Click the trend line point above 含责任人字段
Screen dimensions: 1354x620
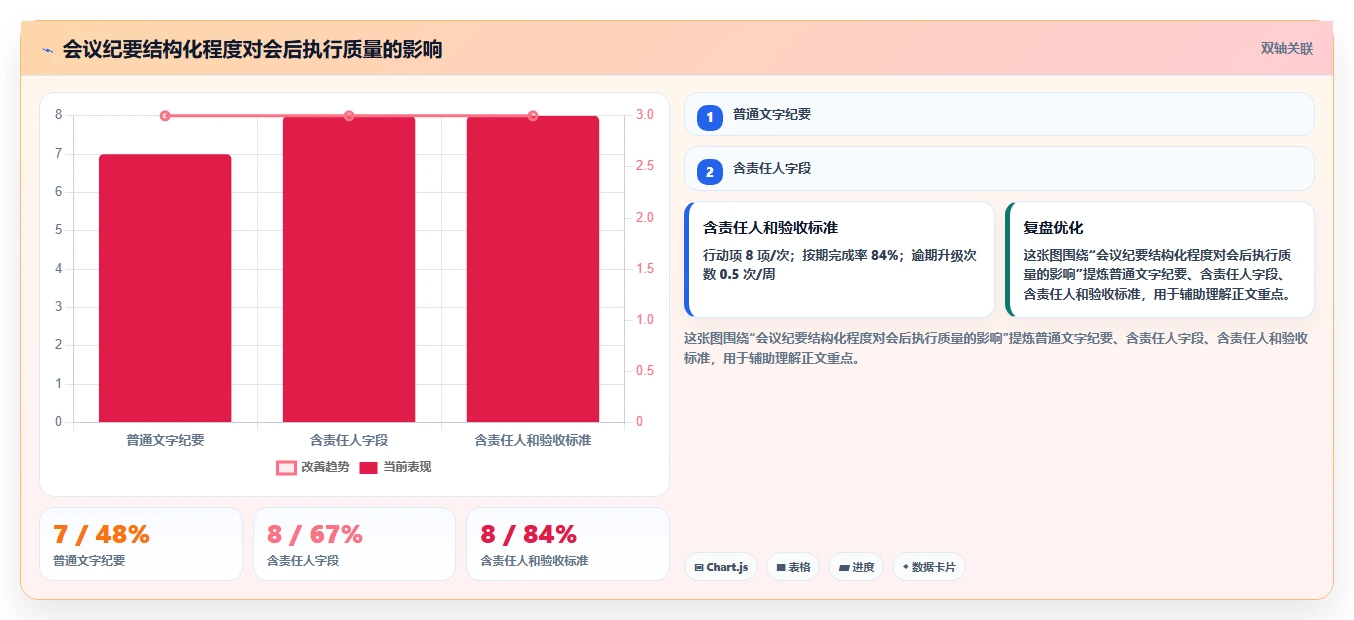coord(349,116)
